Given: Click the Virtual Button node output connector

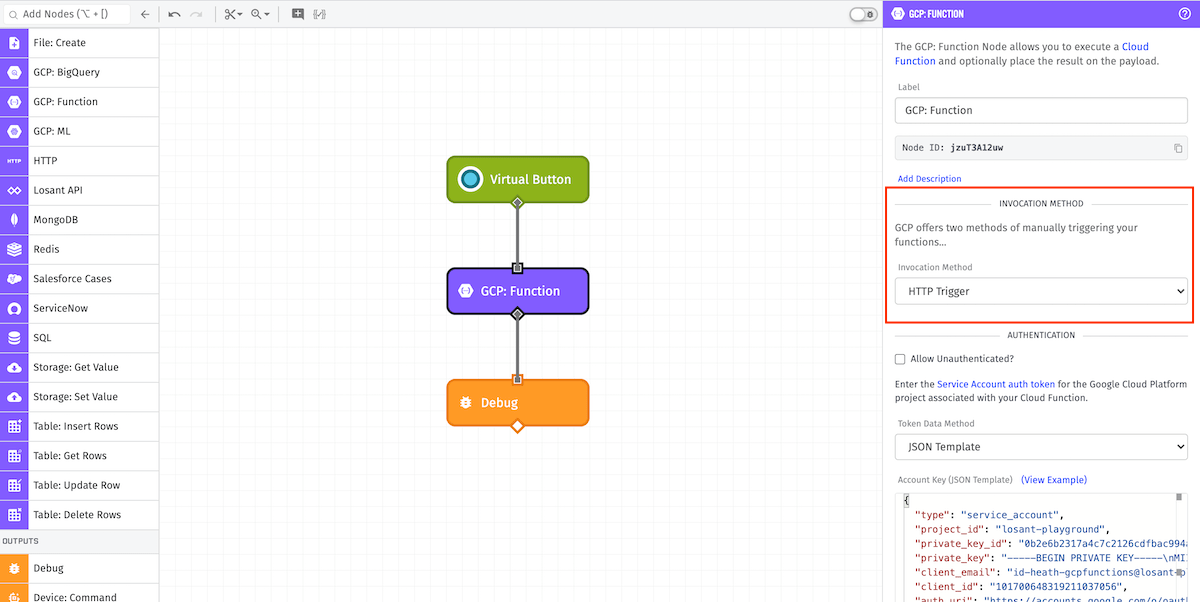Looking at the screenshot, I should pos(517,203).
